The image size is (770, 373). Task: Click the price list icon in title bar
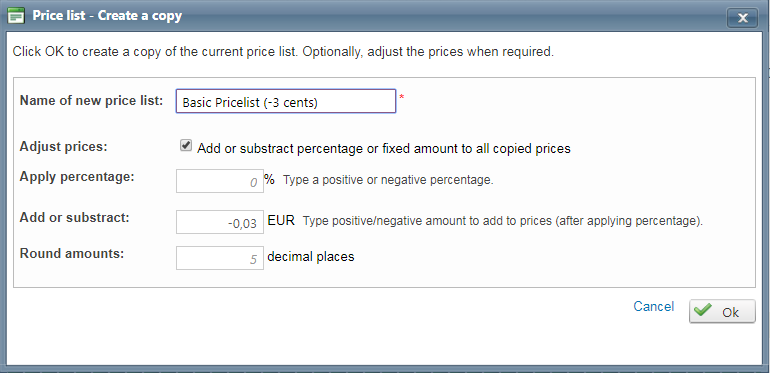point(17,16)
